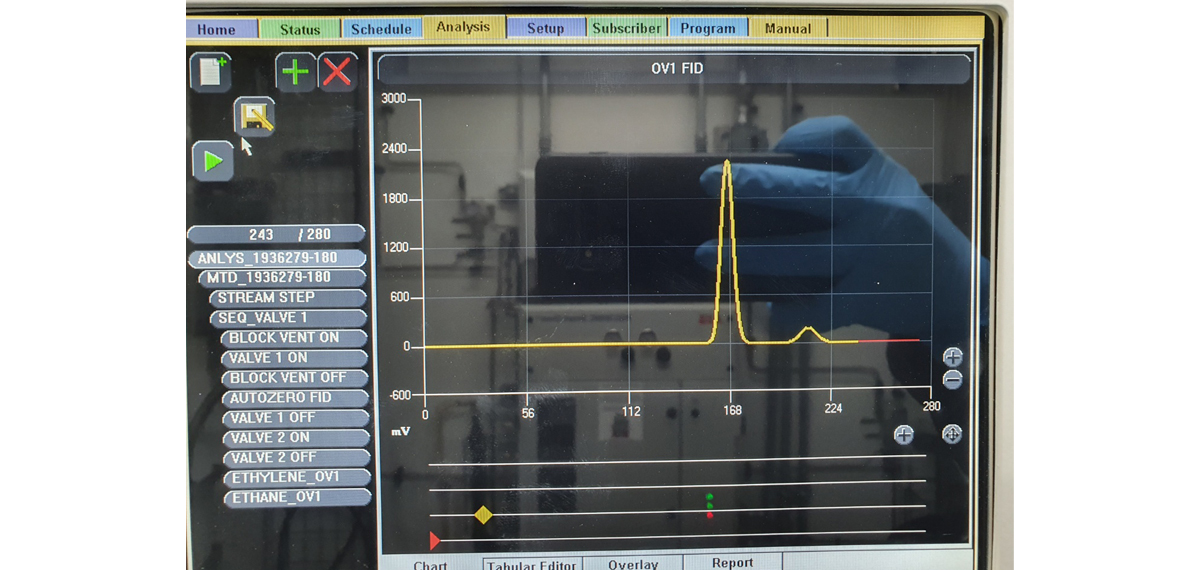Switch to the Program tab
This screenshot has height=570, width=1200.
[707, 29]
